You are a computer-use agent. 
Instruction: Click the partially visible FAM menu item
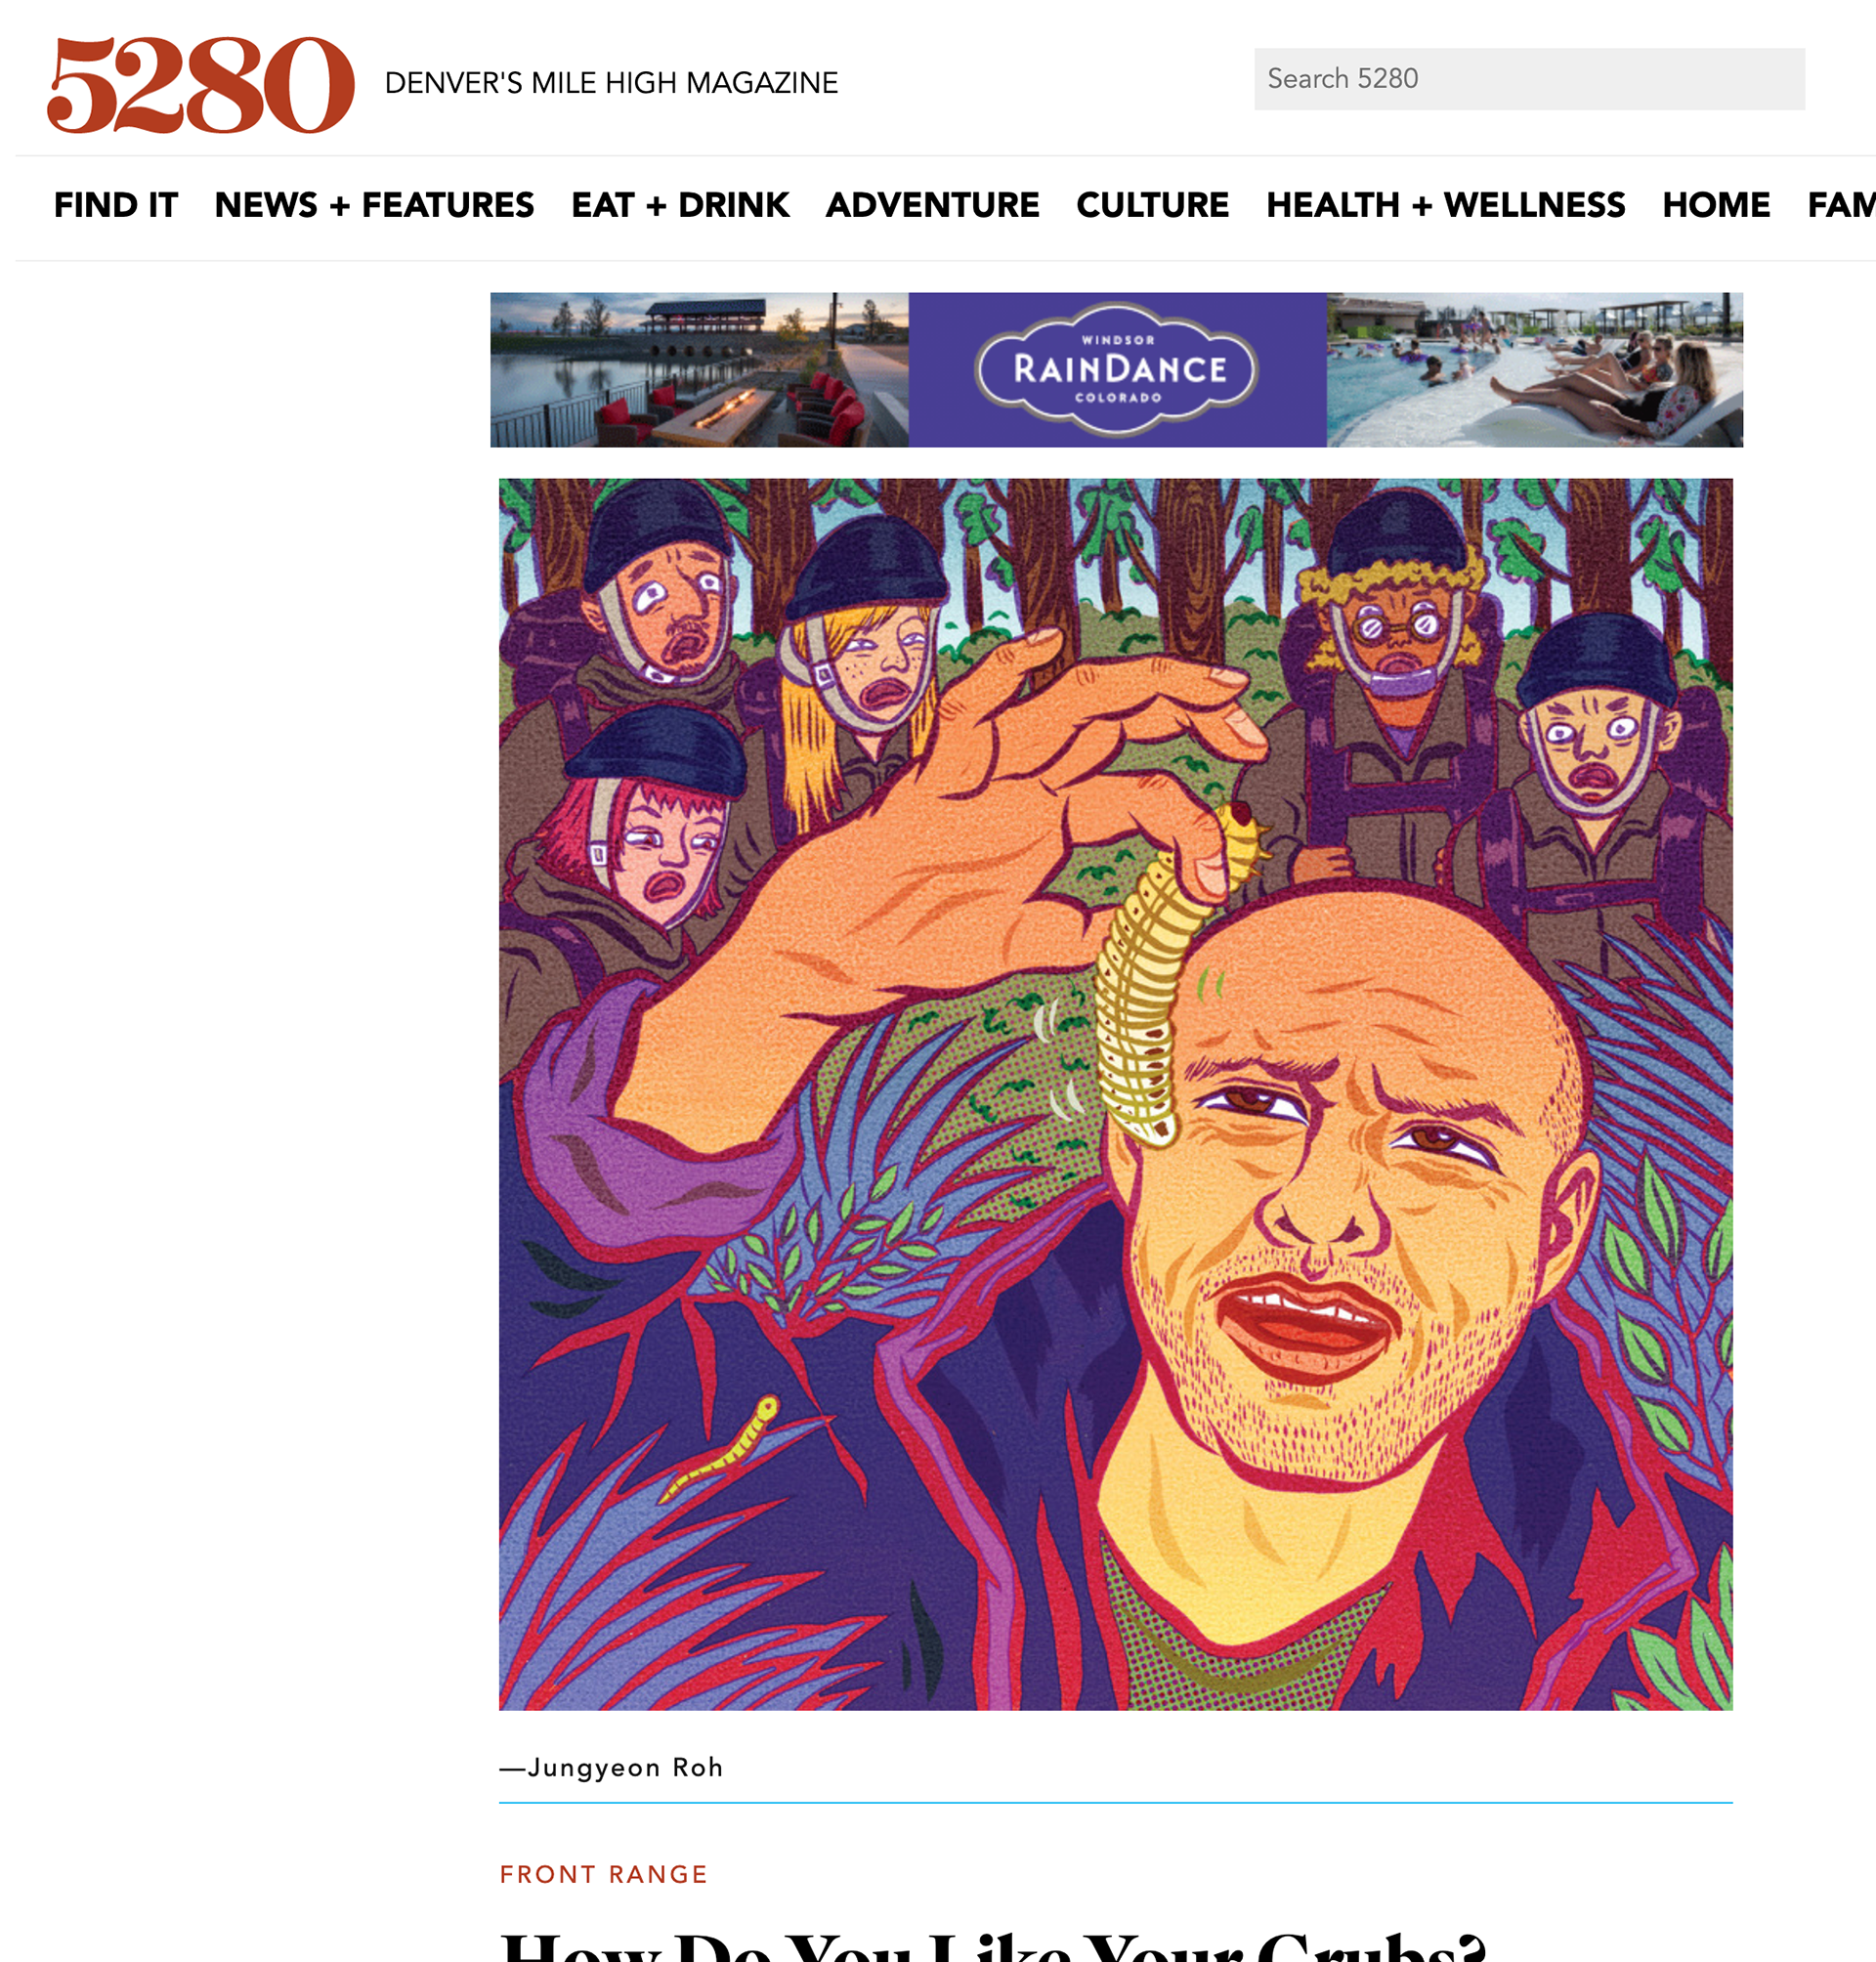[1841, 205]
